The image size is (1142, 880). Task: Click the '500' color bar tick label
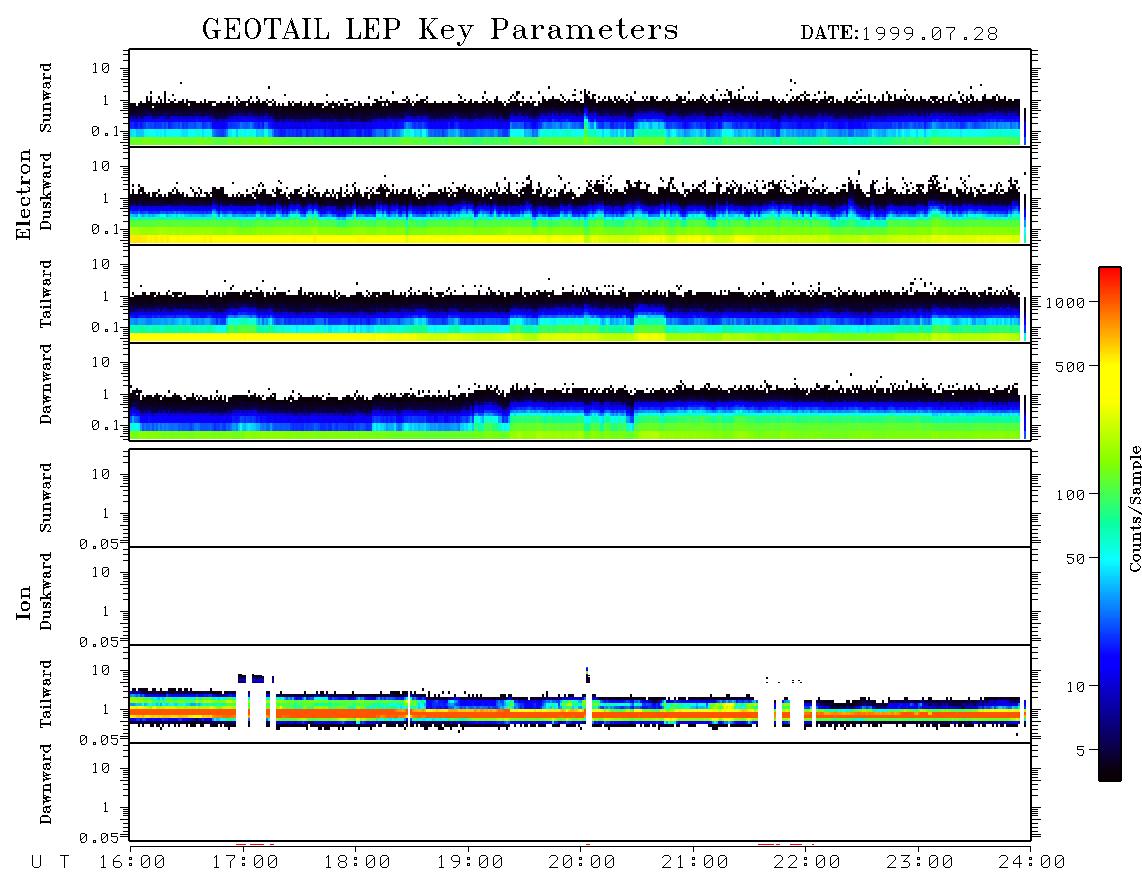1070,366
